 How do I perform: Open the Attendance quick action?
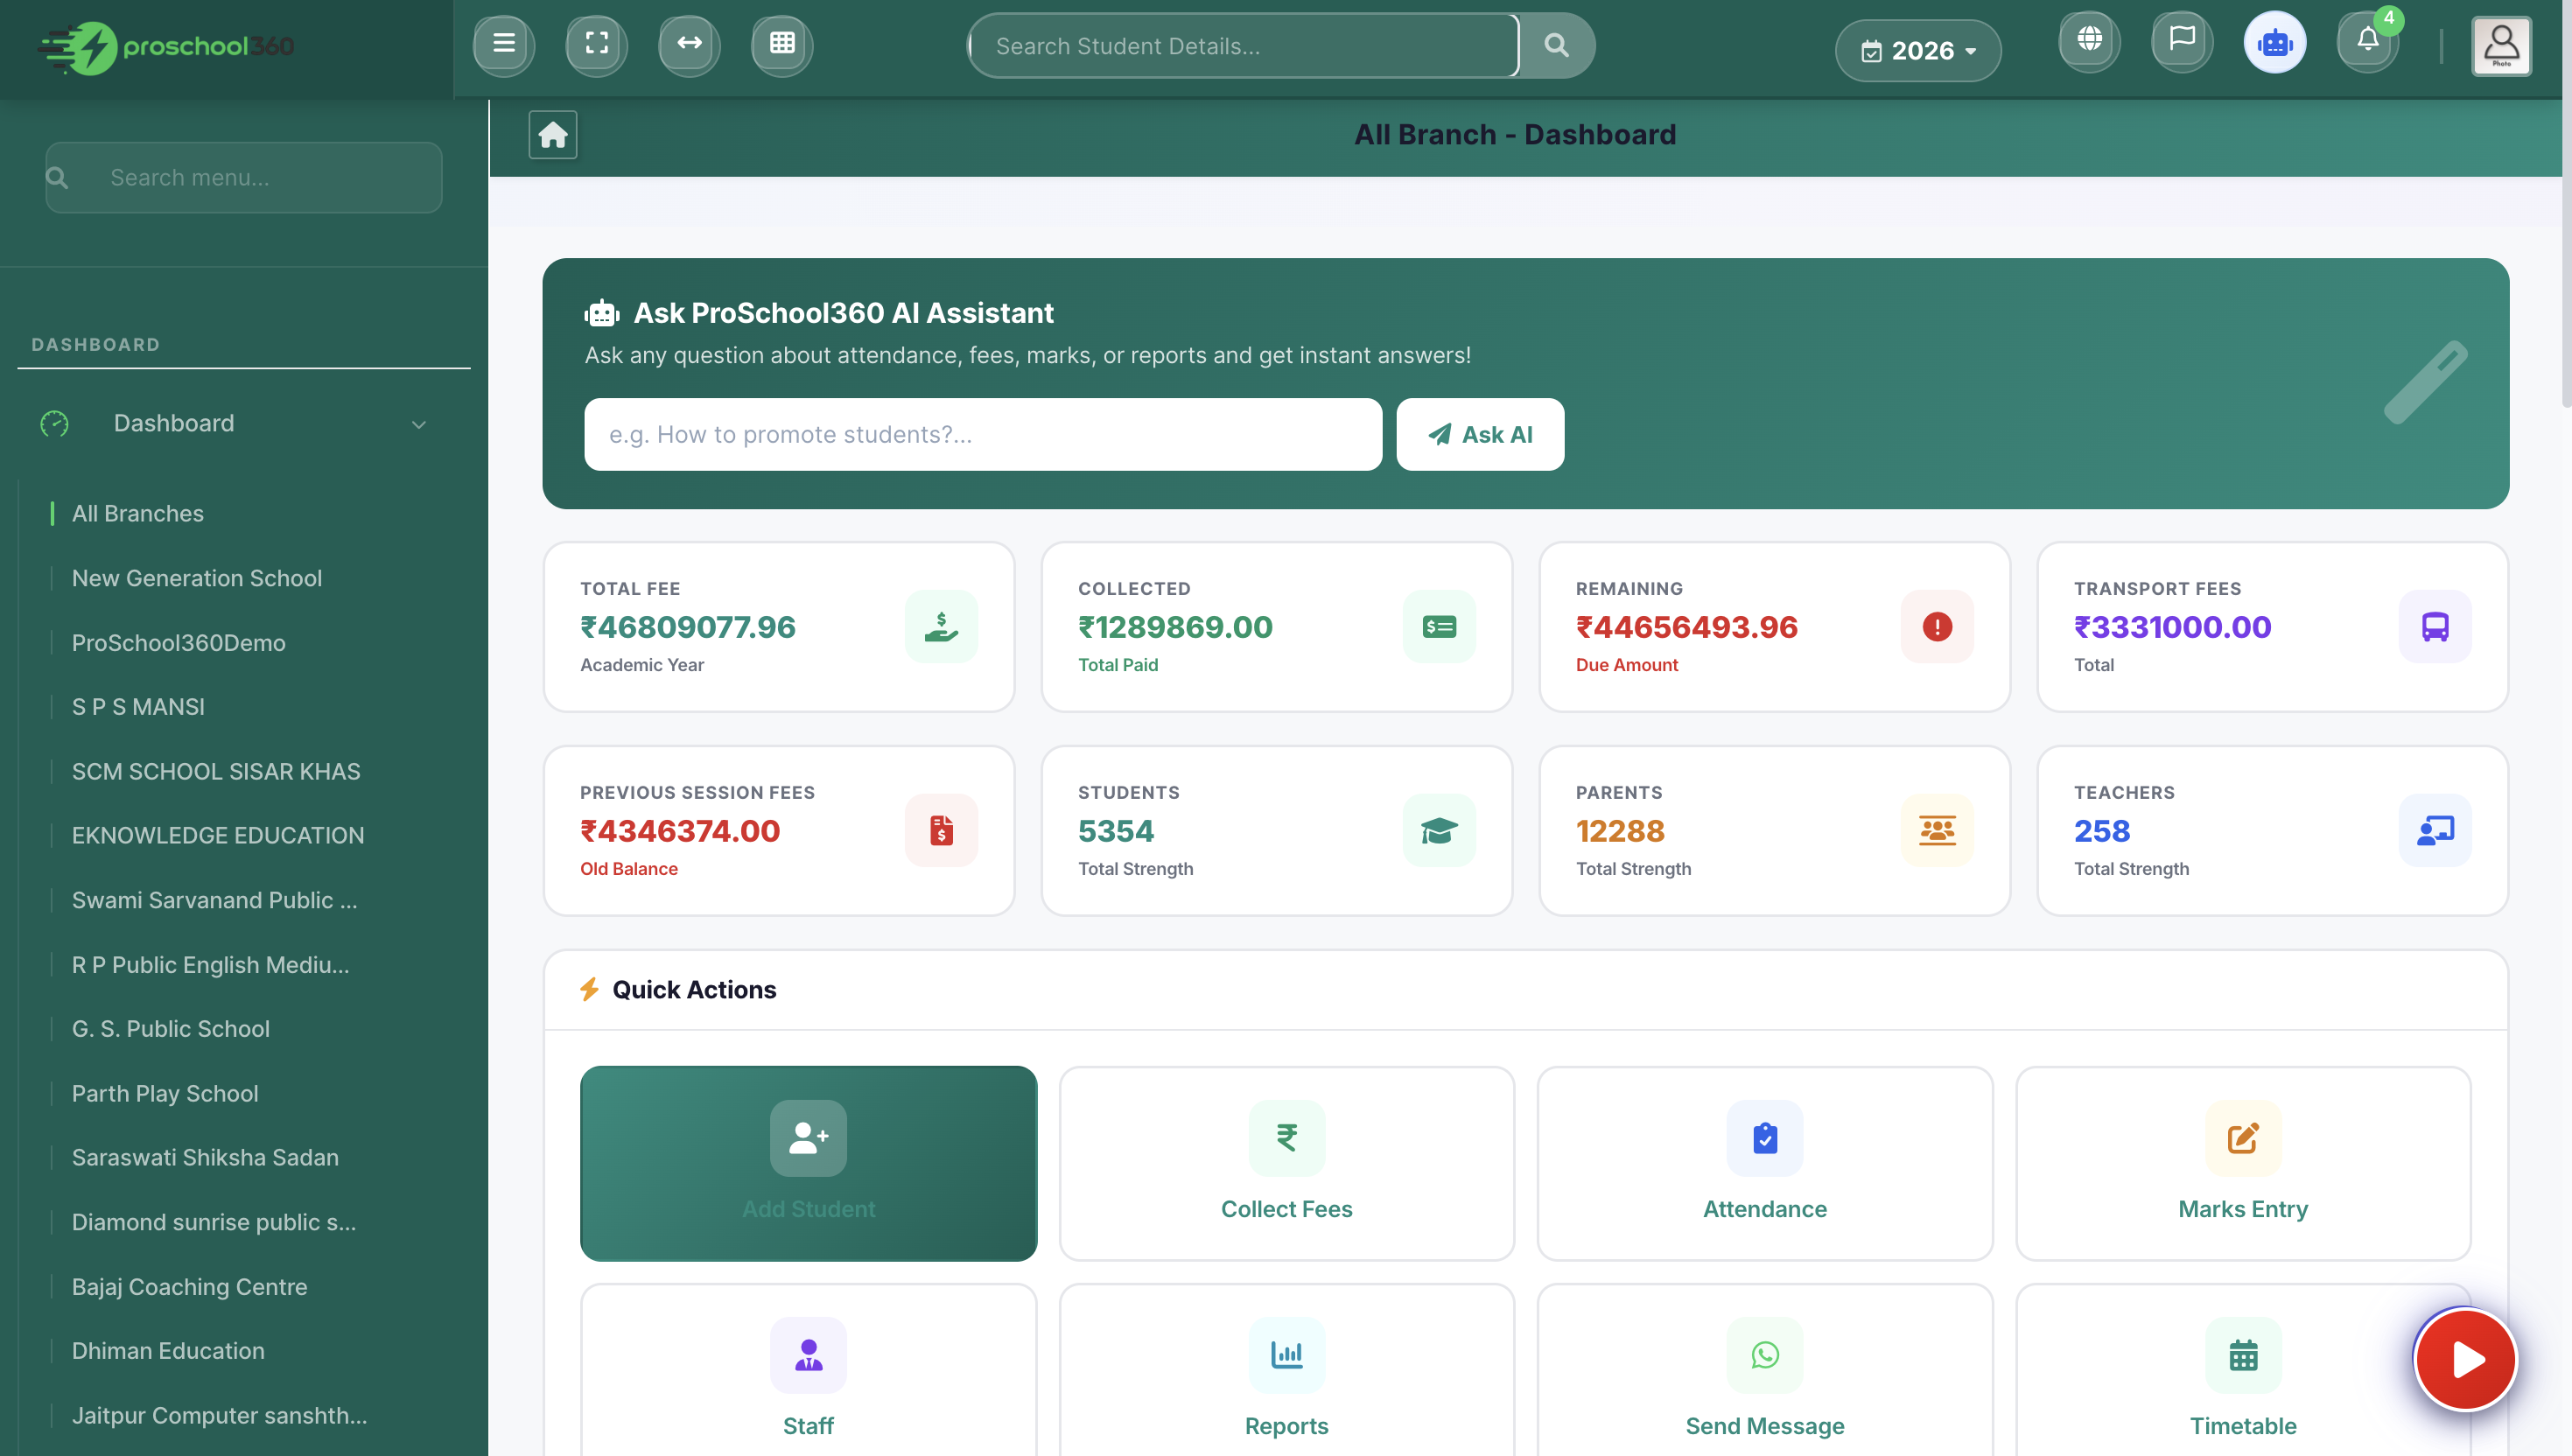pyautogui.click(x=1764, y=1163)
